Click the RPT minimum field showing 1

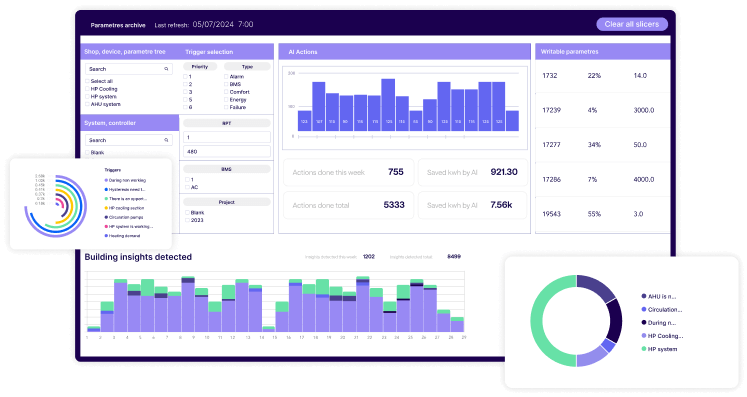coord(227,137)
